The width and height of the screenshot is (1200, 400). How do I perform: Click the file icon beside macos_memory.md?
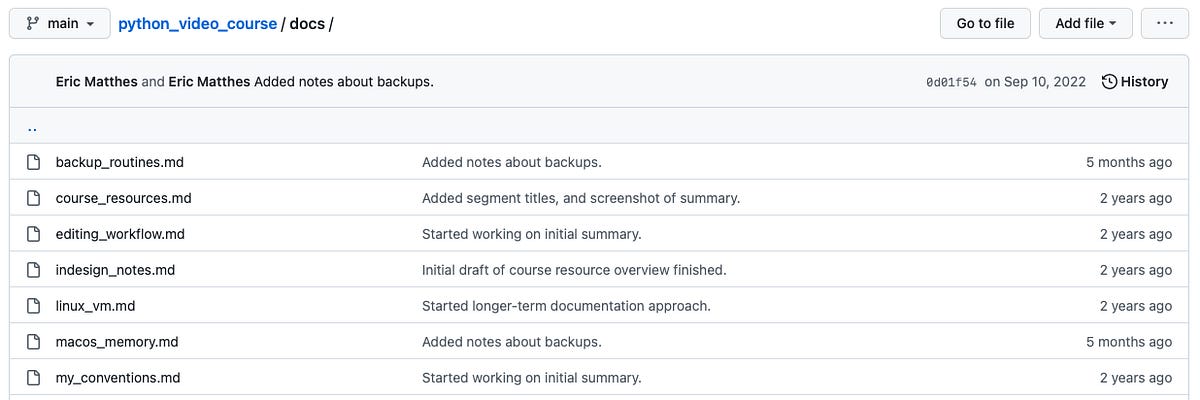coord(33,342)
